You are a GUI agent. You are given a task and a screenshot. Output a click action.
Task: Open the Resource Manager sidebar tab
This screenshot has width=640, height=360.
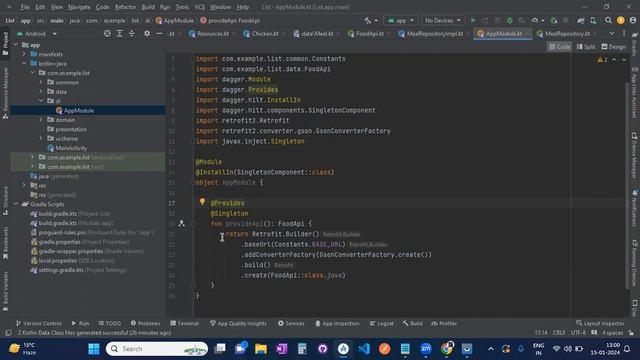5,93
